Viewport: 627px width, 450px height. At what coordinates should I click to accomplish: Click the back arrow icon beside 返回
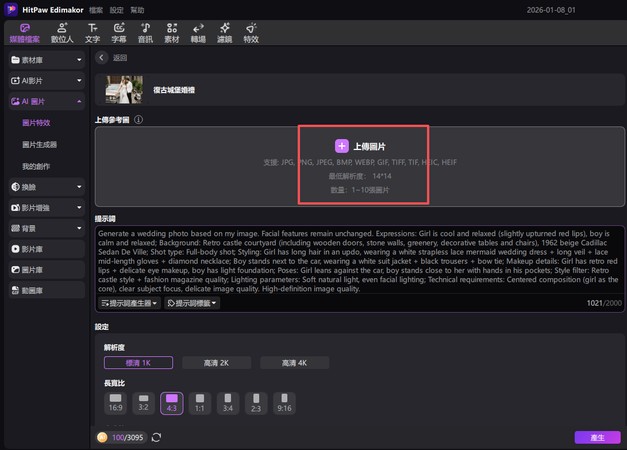click(x=102, y=58)
